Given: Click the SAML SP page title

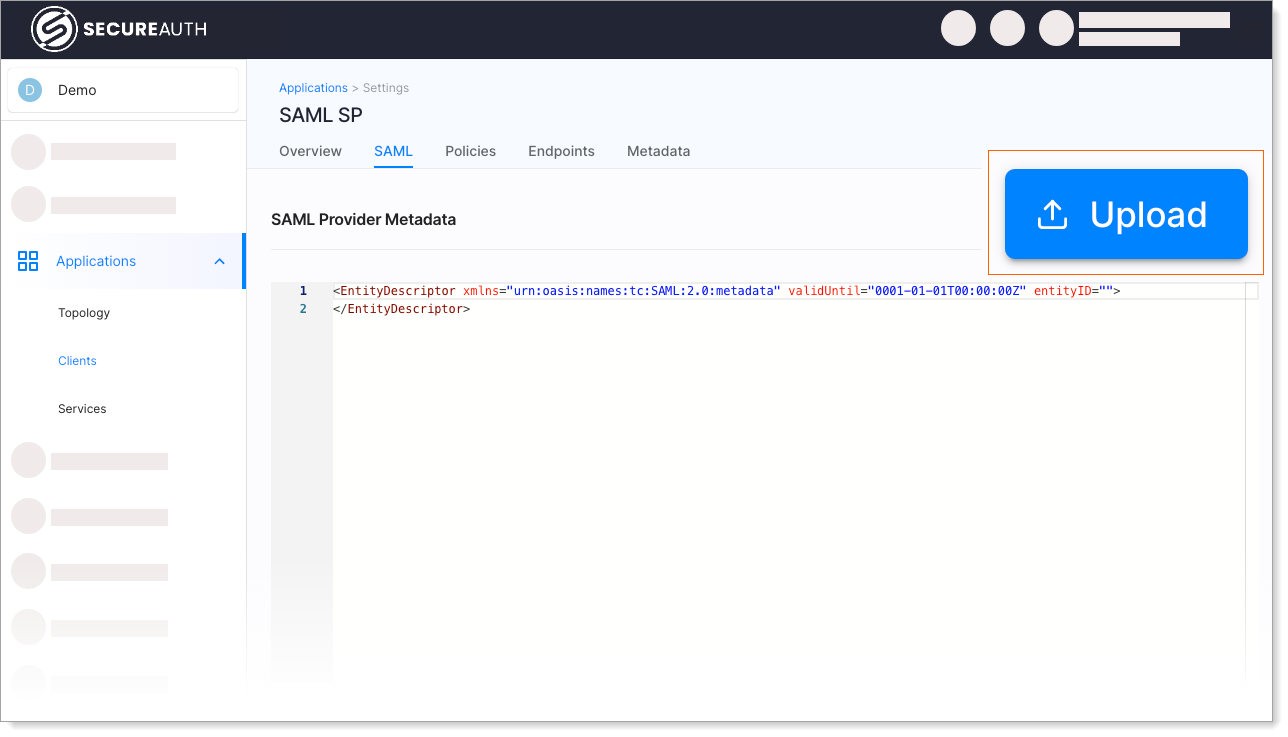Looking at the screenshot, I should click(x=320, y=115).
